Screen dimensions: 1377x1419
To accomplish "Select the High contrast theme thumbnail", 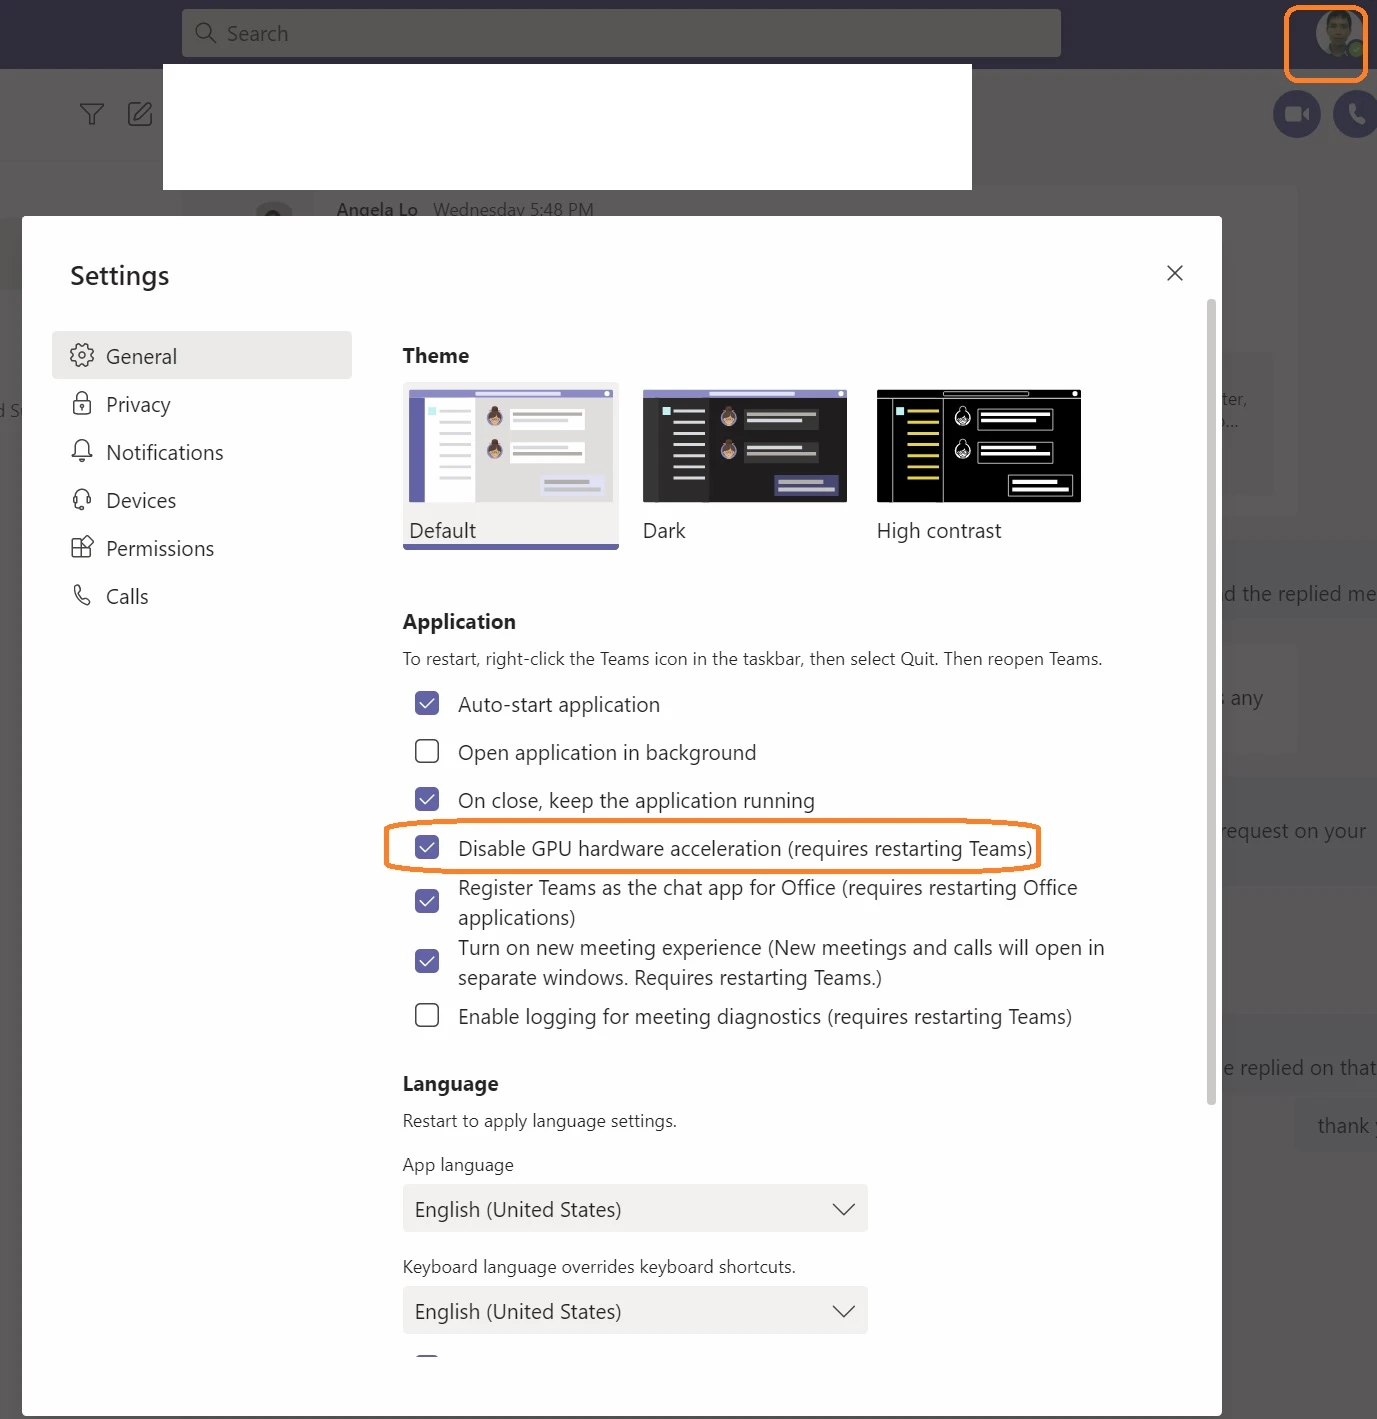I will click(x=979, y=446).
